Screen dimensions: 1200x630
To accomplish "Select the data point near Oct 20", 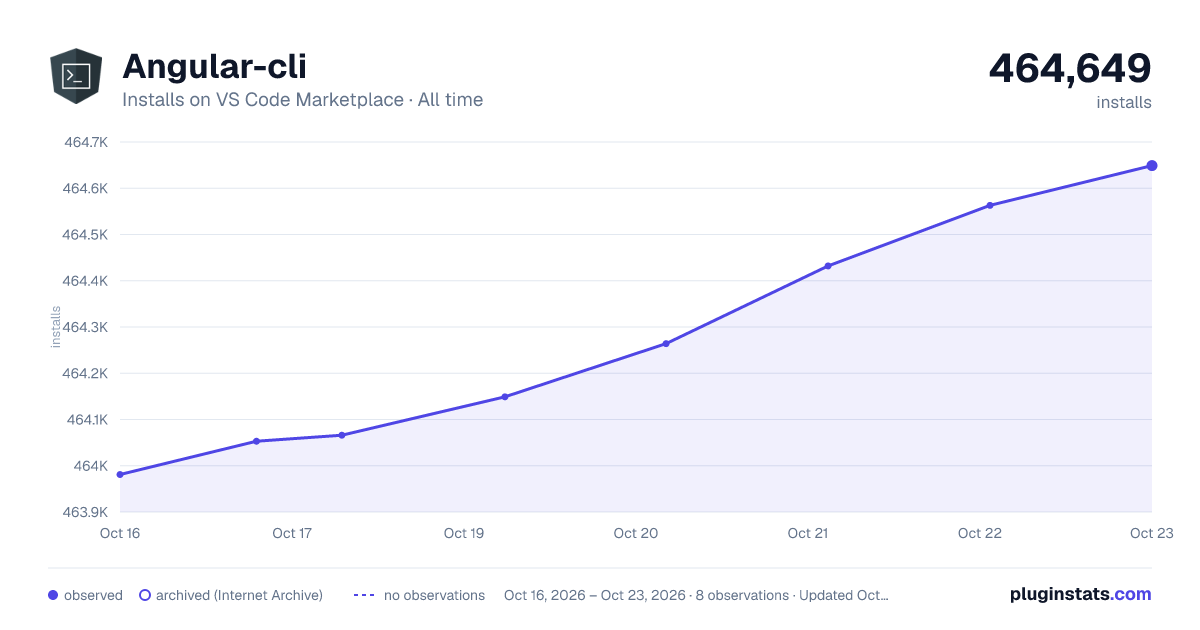I will point(666,344).
